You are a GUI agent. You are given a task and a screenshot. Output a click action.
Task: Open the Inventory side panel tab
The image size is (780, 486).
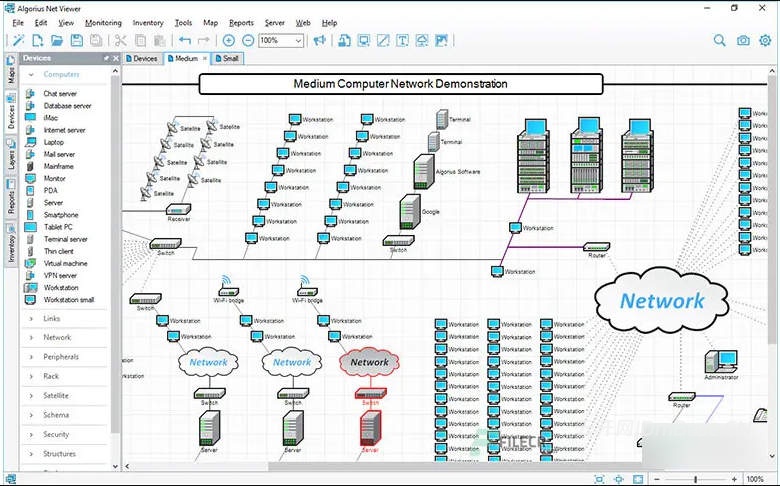tap(11, 244)
